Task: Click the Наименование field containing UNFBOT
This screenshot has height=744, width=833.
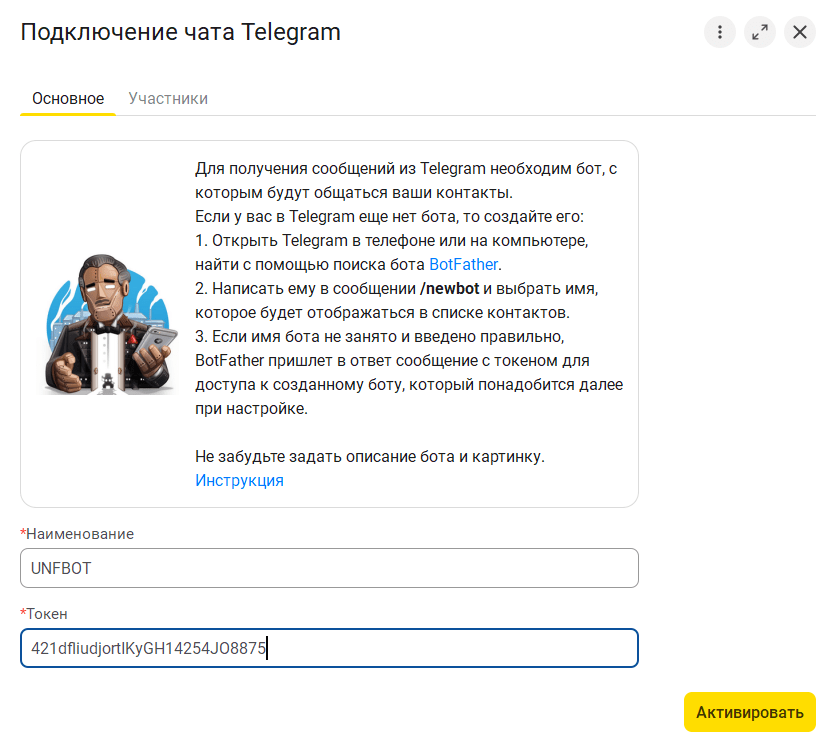Action: (329, 568)
